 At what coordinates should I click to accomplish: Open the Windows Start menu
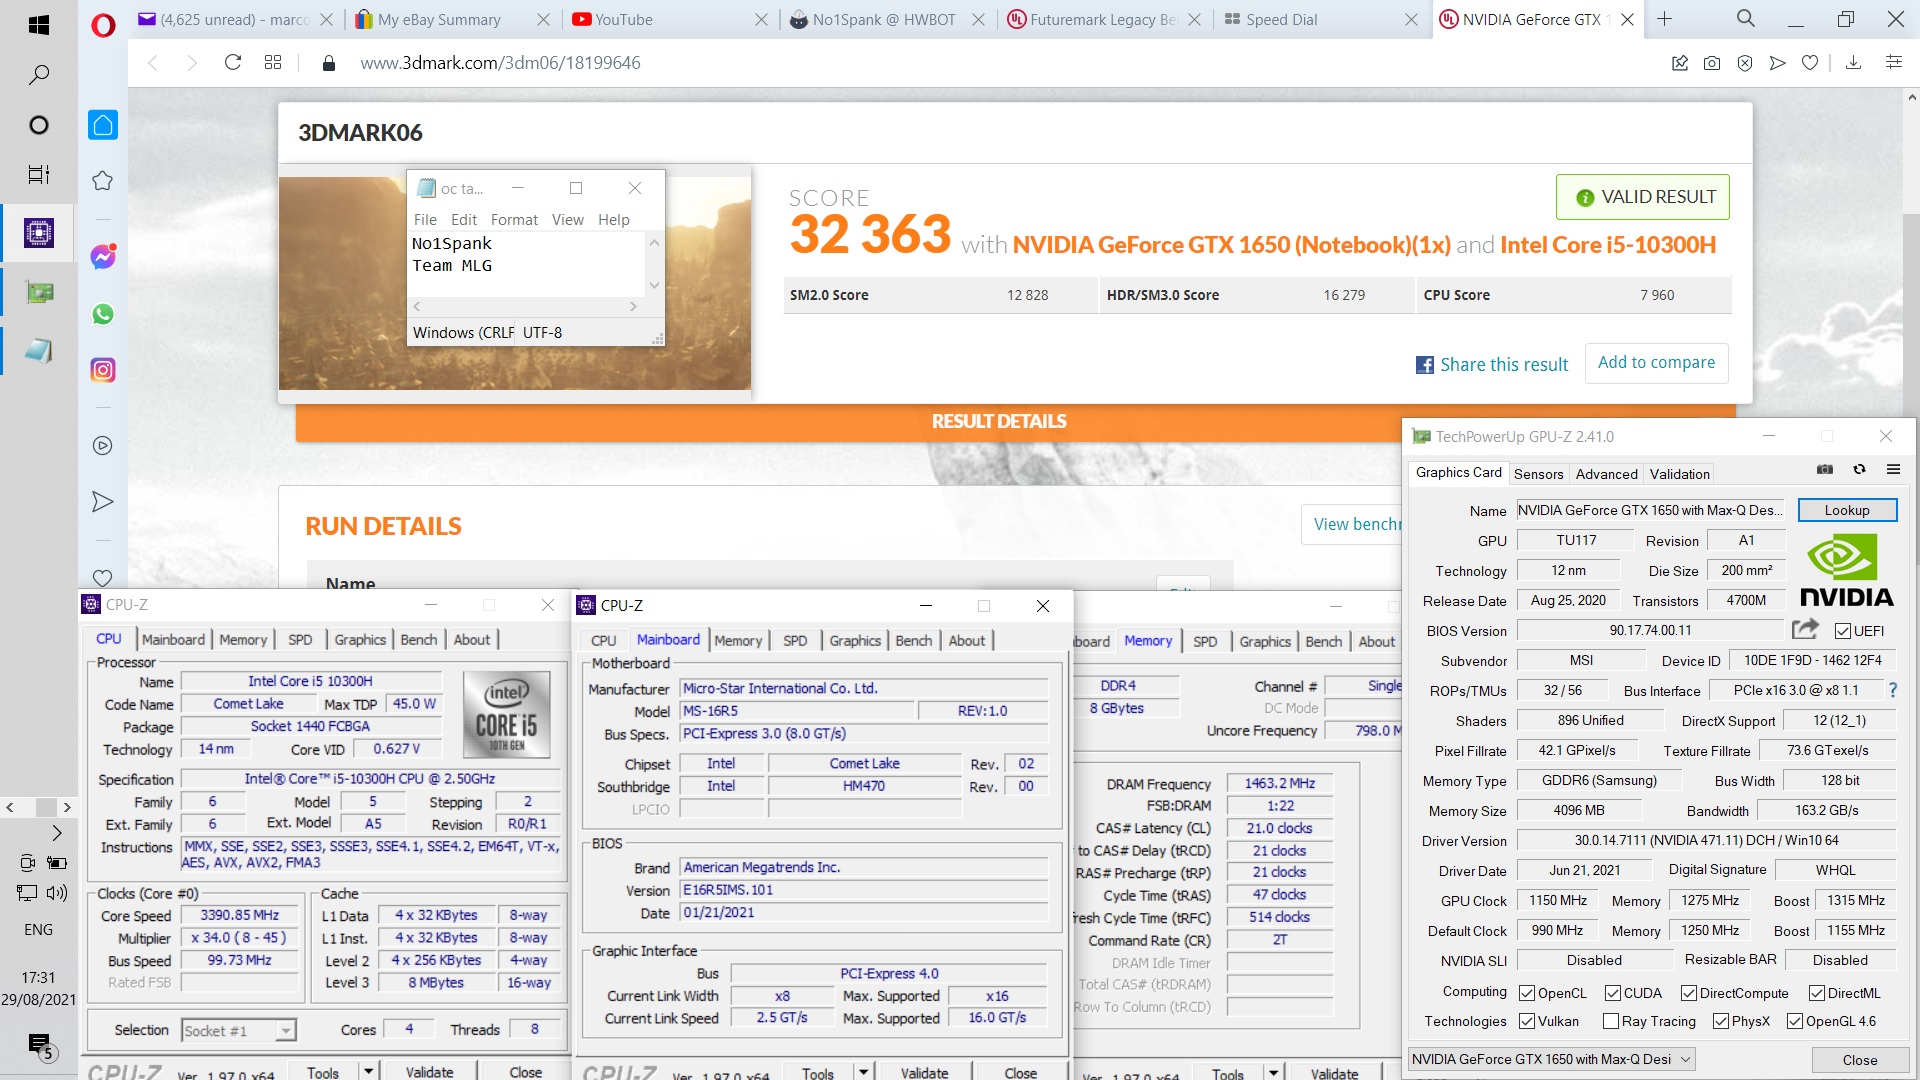click(39, 25)
